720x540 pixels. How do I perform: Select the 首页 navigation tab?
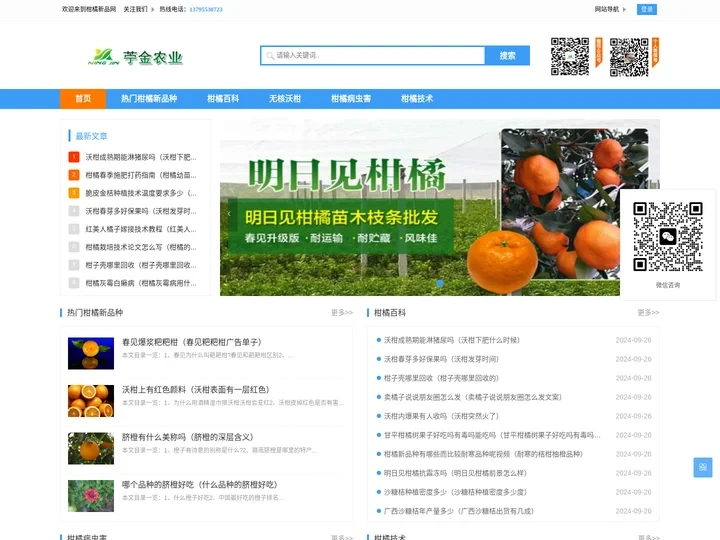point(83,99)
